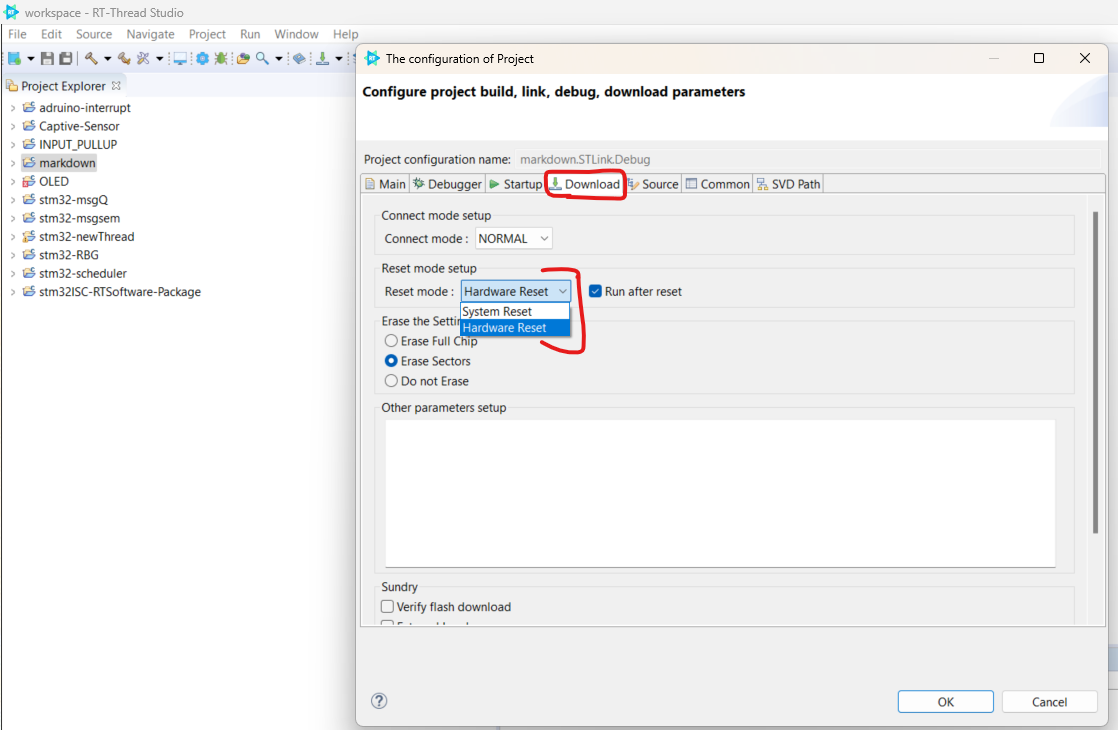The width and height of the screenshot is (1118, 730).
Task: Choose the Do not Erase radio button
Action: [392, 381]
